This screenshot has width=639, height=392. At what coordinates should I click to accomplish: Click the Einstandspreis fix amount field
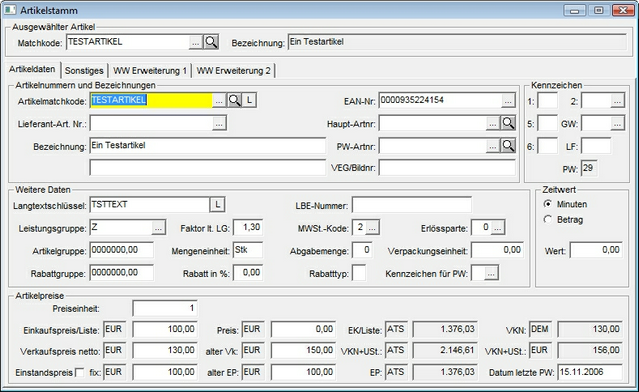[165, 372]
